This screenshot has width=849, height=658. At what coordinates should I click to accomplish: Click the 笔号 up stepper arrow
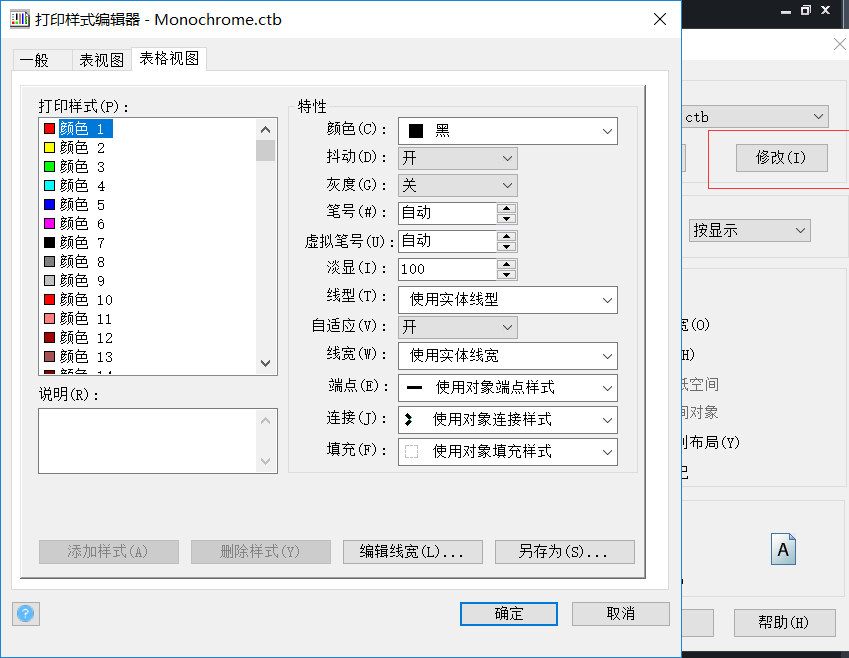click(x=508, y=208)
